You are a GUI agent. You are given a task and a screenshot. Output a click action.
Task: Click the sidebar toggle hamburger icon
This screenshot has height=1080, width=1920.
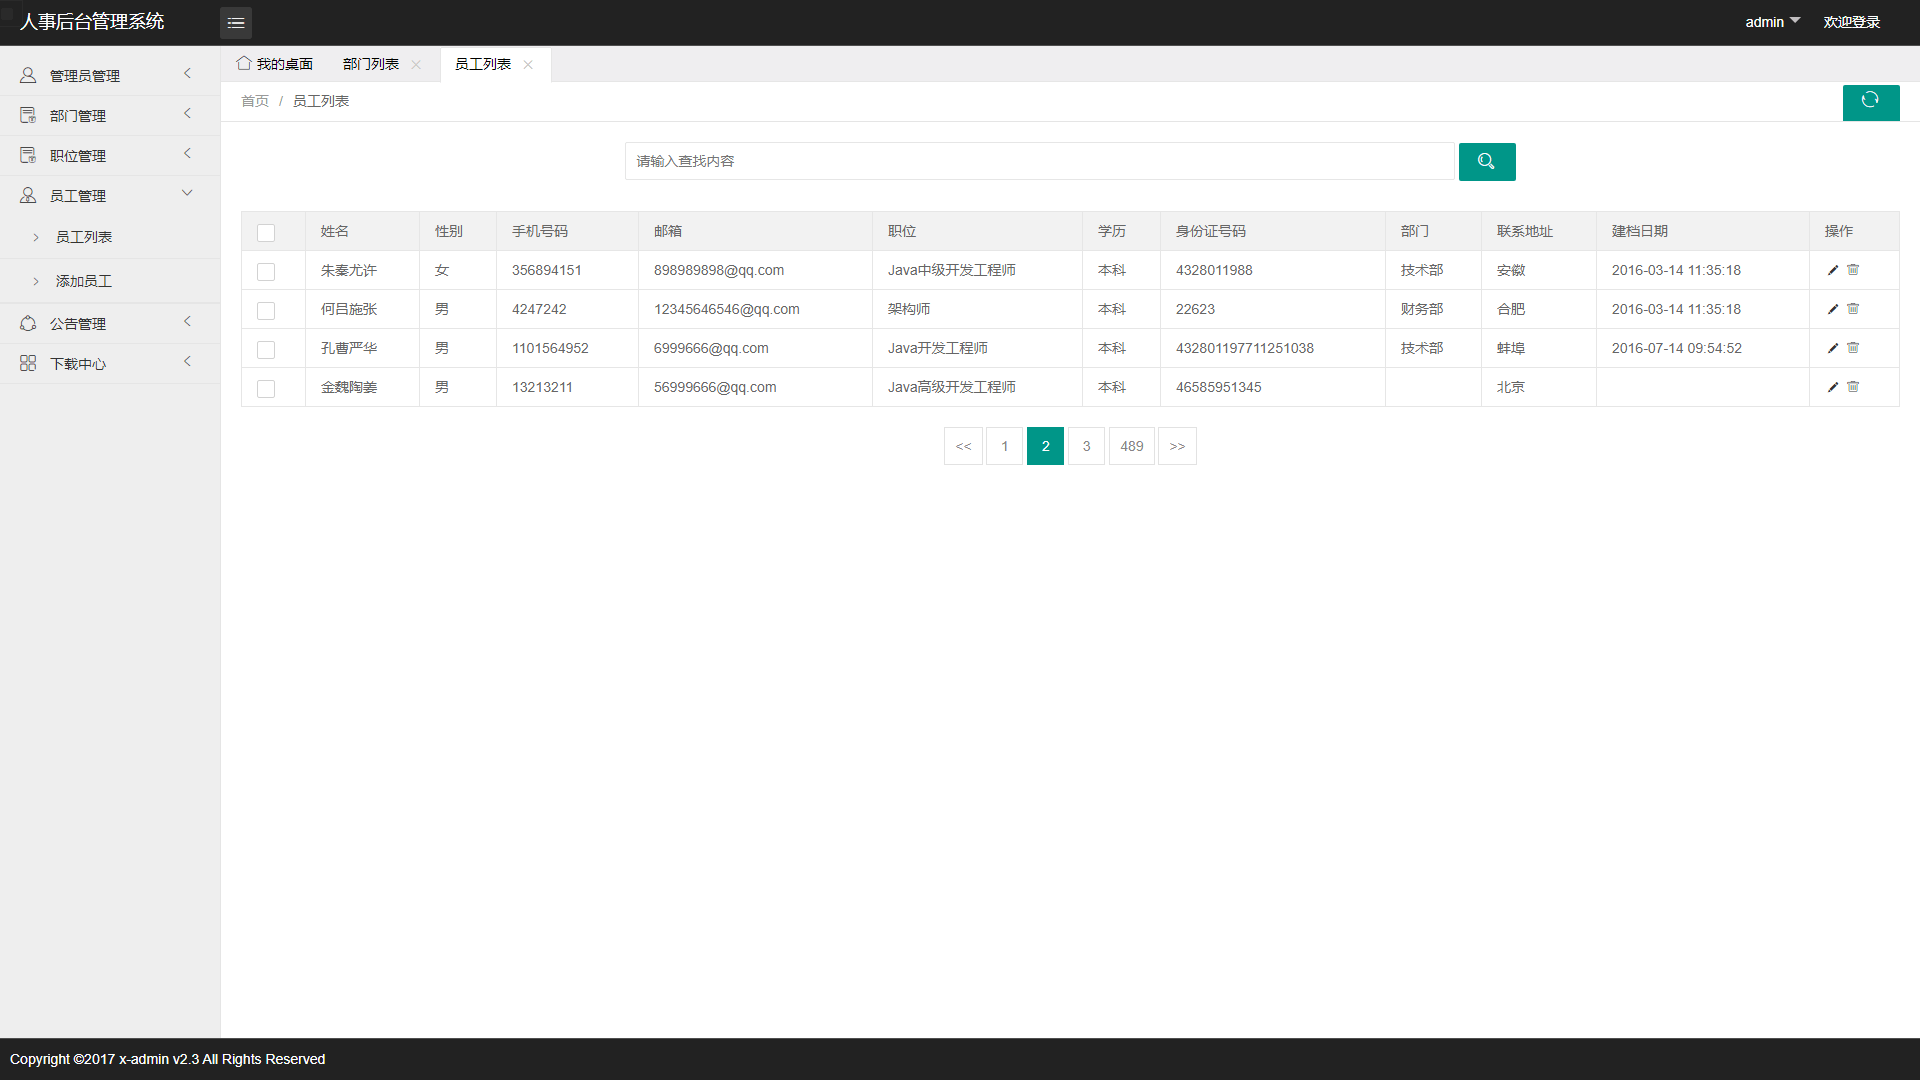point(236,22)
